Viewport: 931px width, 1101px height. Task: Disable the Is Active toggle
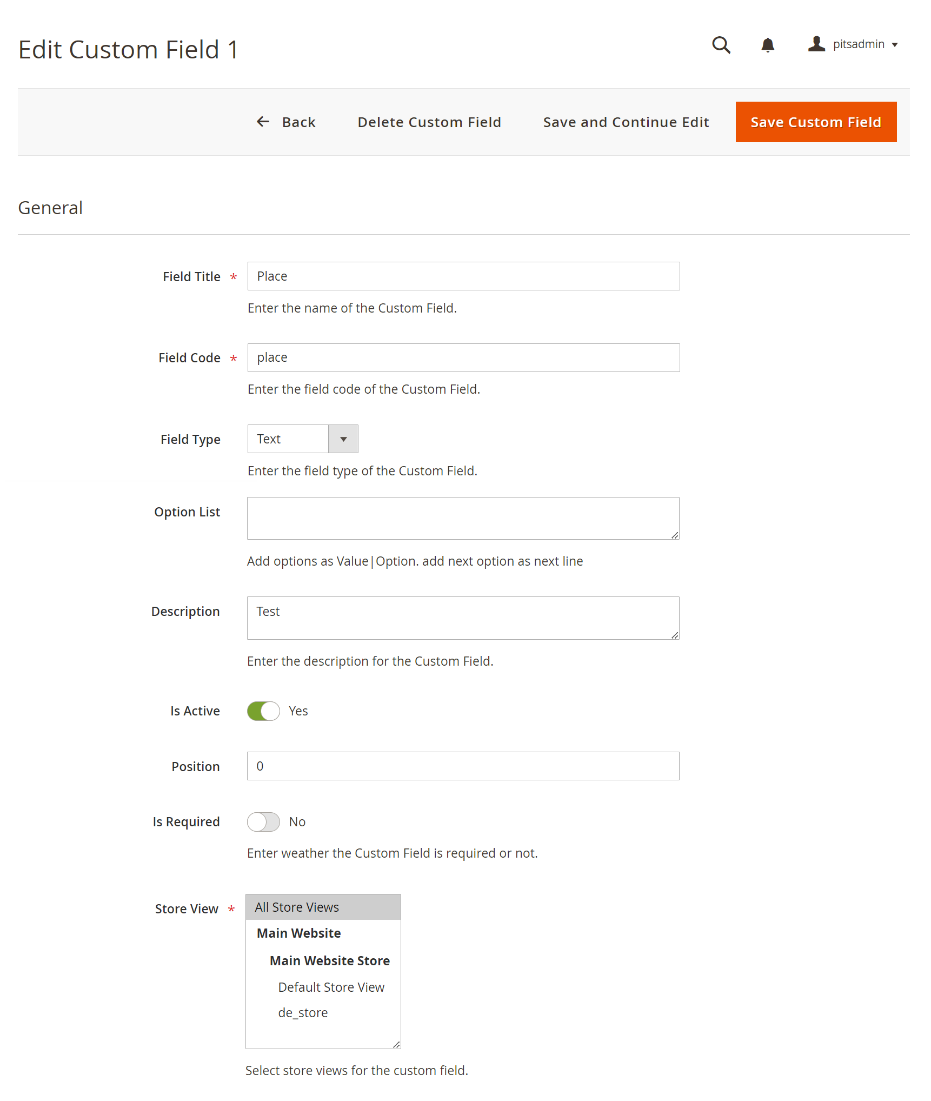coord(263,711)
